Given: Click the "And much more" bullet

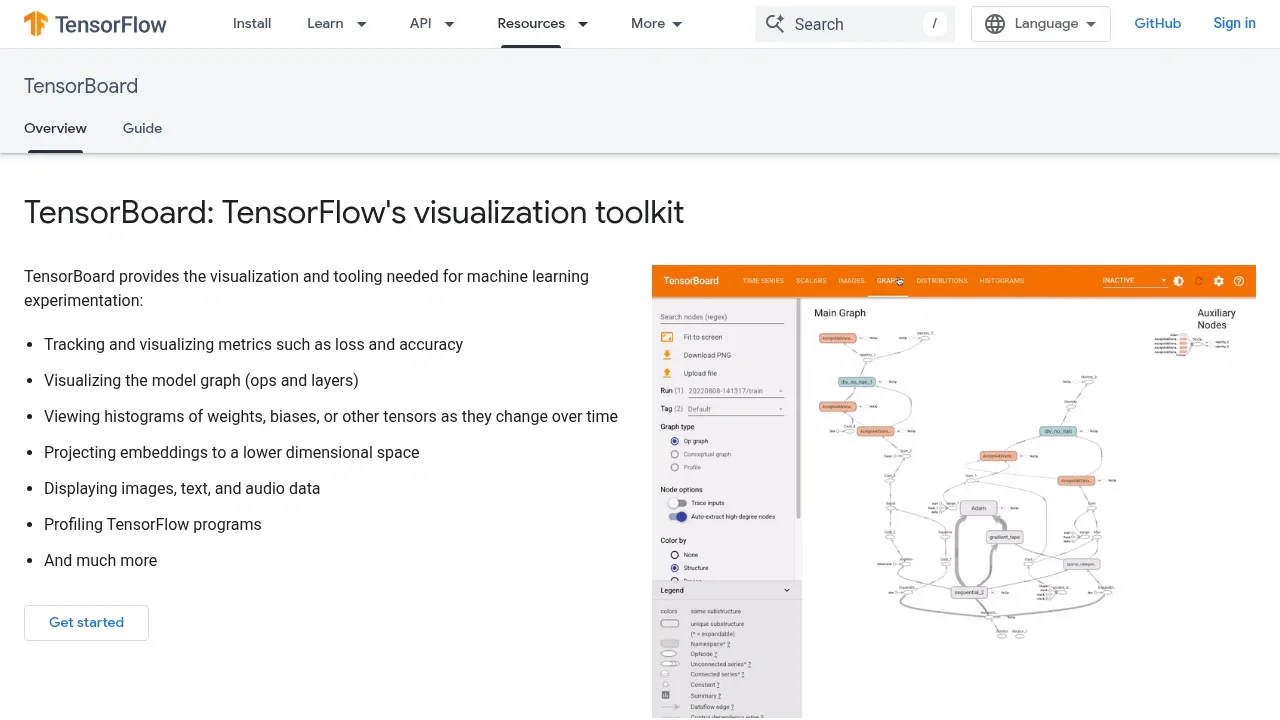Looking at the screenshot, I should pos(100,560).
